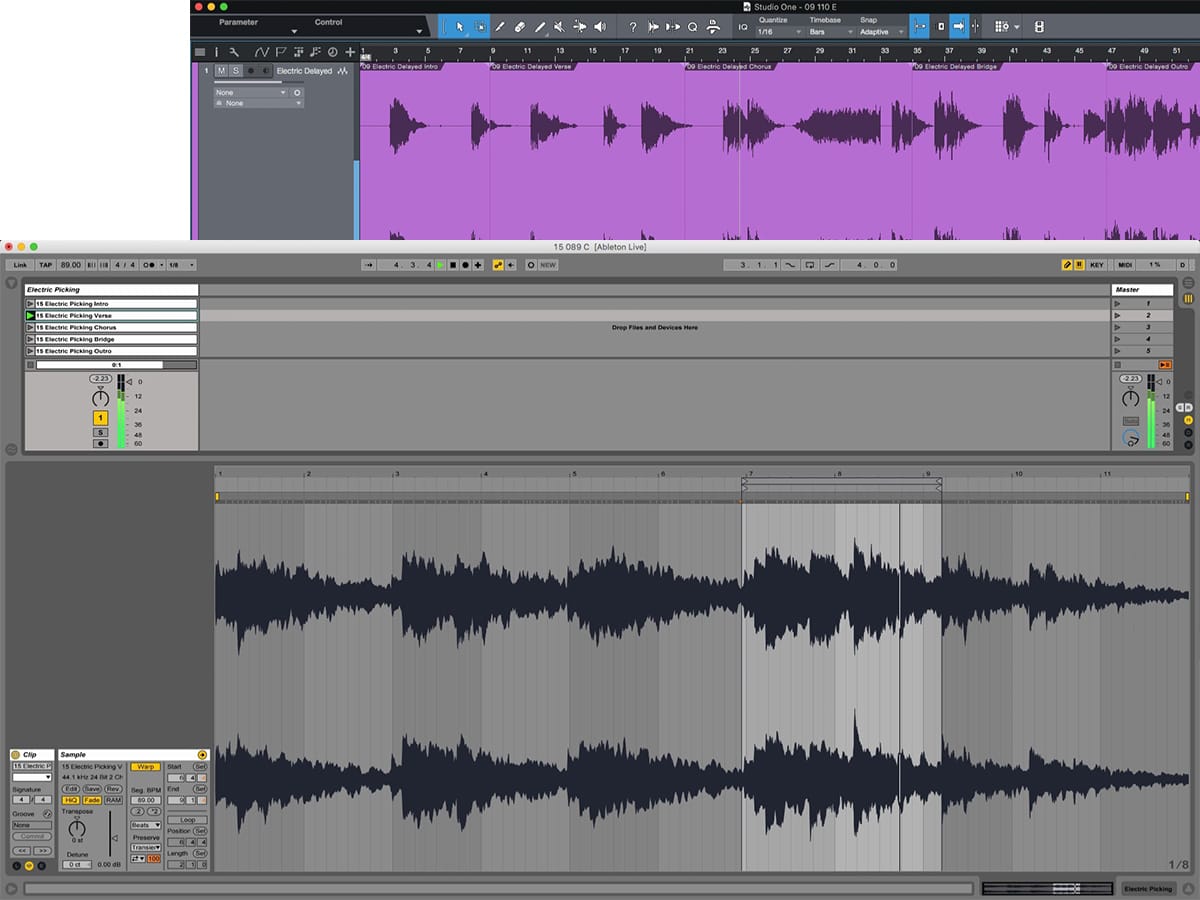Open the Quantize 1/16 dropdown
Screen dimensions: 1200x900
click(780, 32)
